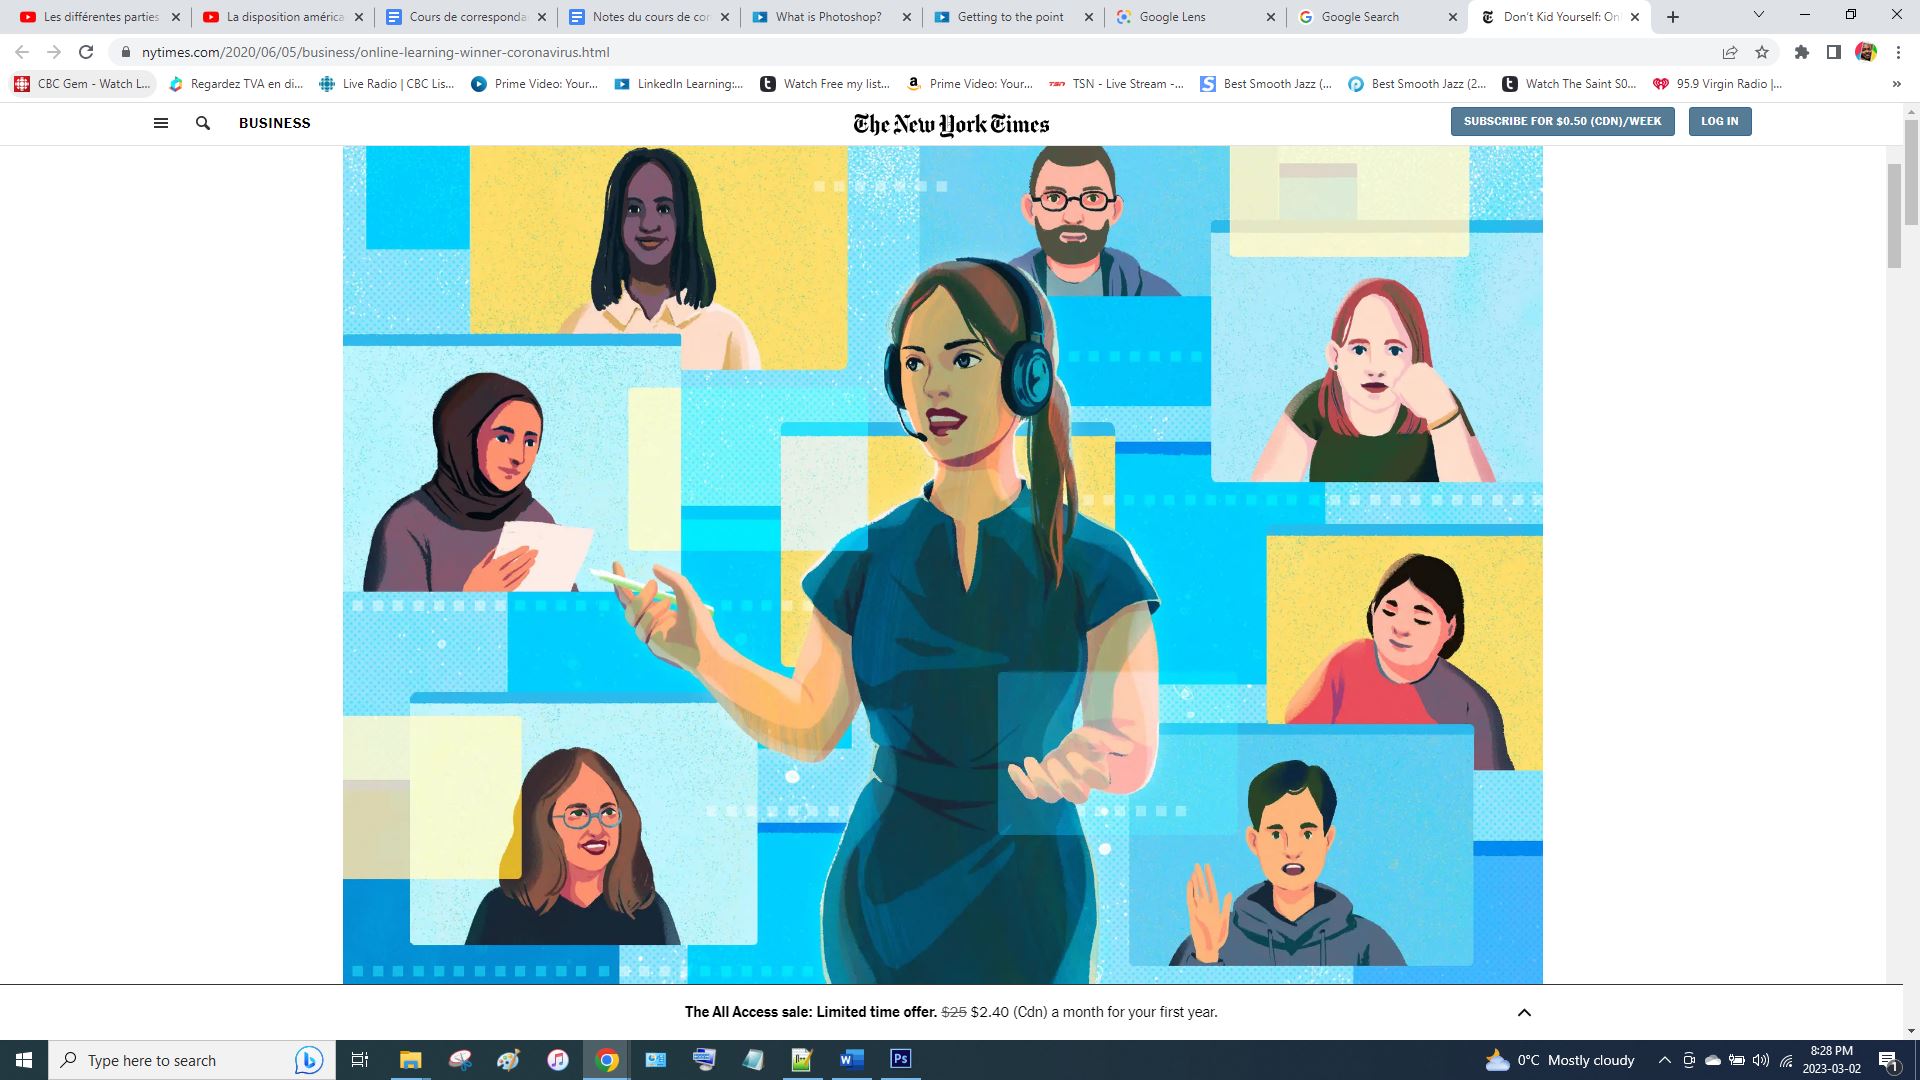Open the NYT hamburger sections menu
1920x1080 pixels.
click(x=160, y=123)
